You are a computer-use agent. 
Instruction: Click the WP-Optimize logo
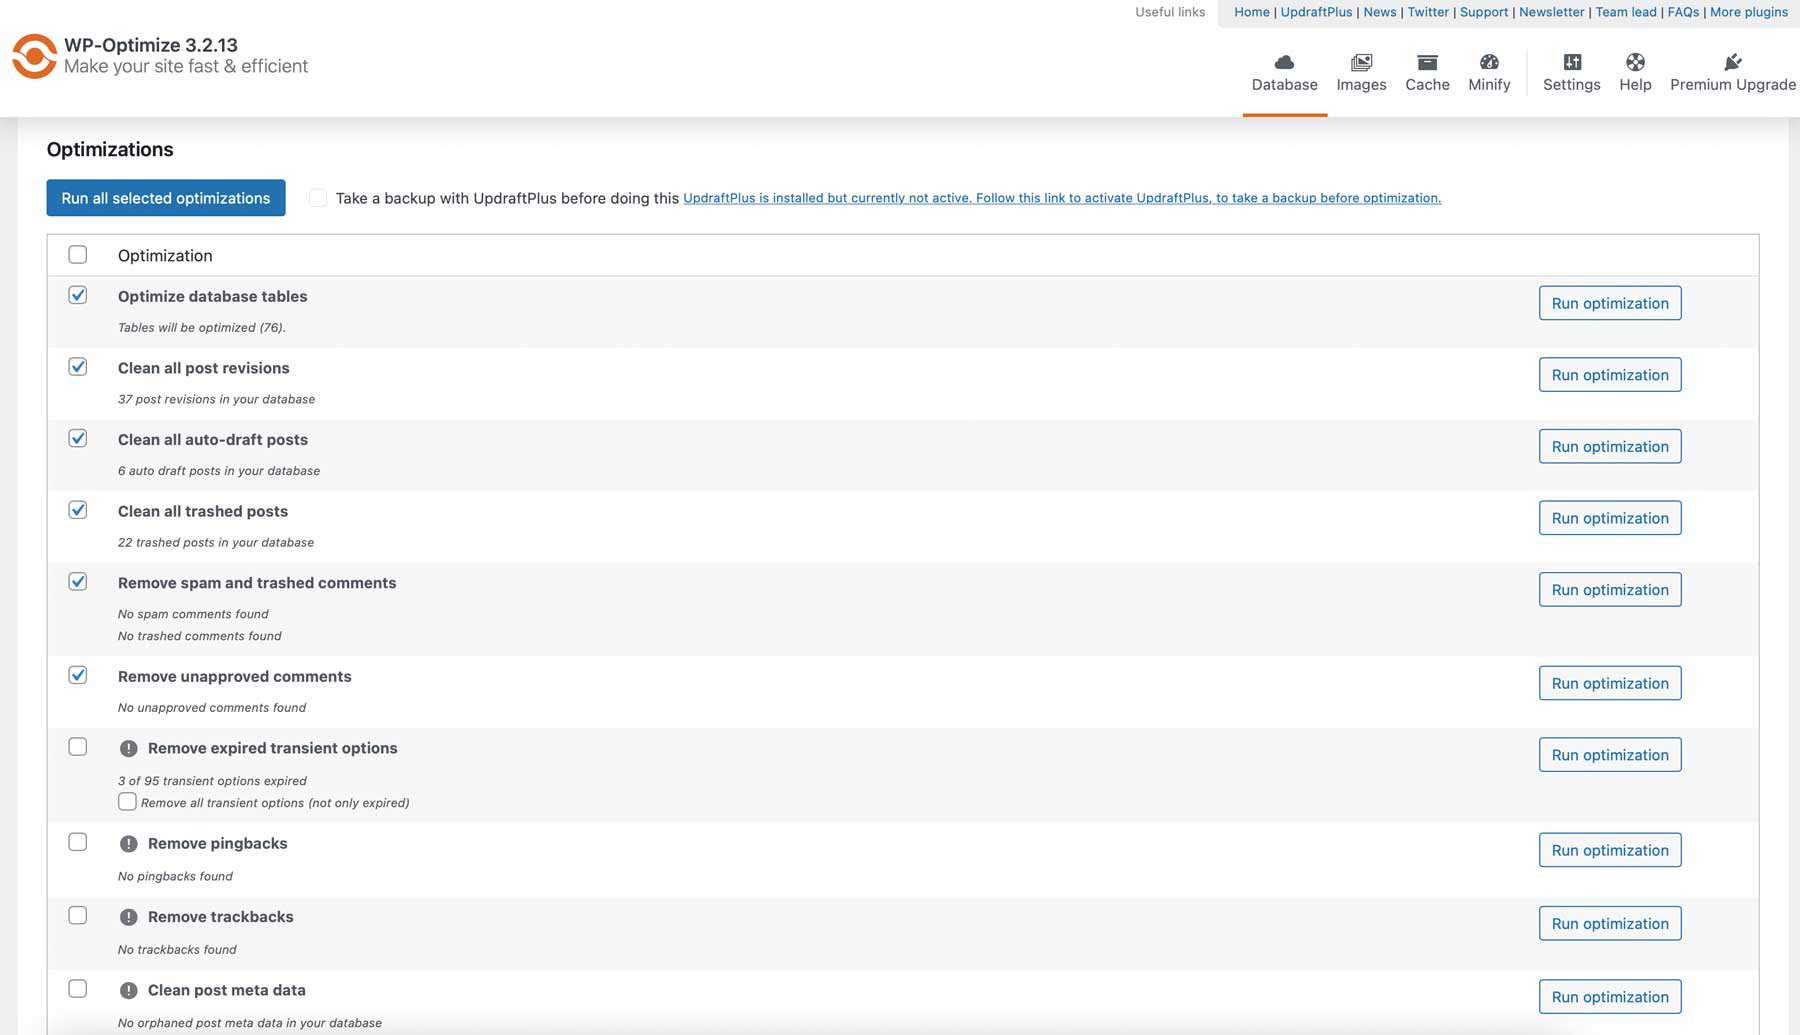pyautogui.click(x=33, y=55)
